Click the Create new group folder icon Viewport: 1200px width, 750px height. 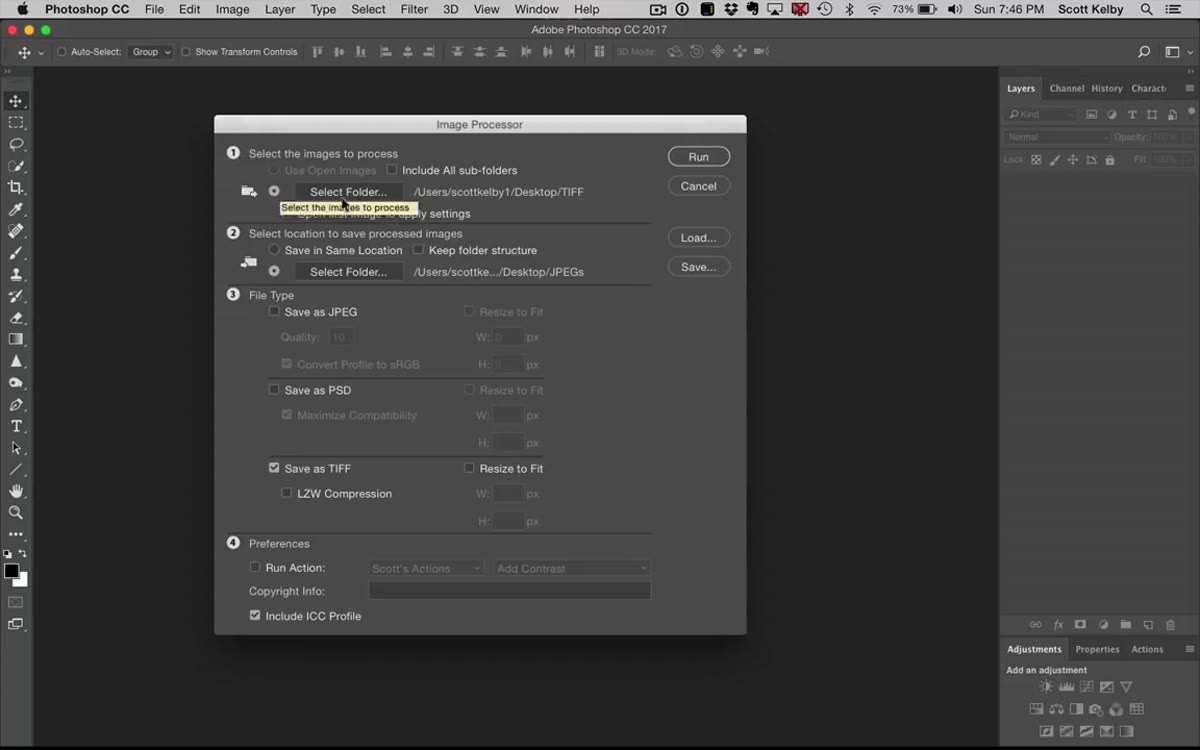[1125, 625]
